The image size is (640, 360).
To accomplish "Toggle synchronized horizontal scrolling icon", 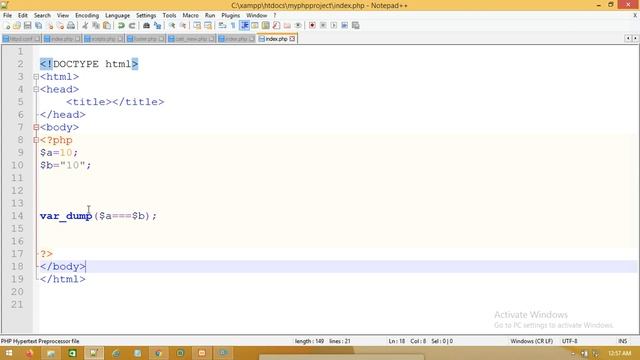I will [208, 26].
